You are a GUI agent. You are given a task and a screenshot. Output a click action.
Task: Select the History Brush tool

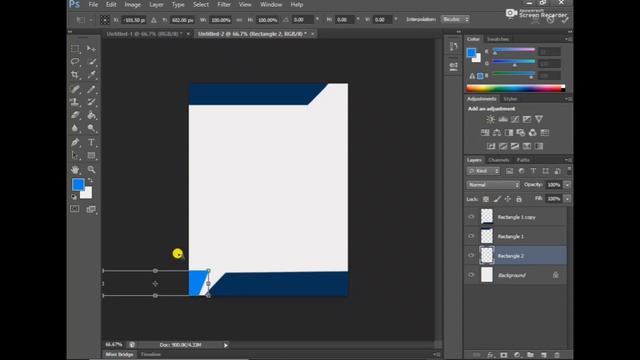[91, 102]
